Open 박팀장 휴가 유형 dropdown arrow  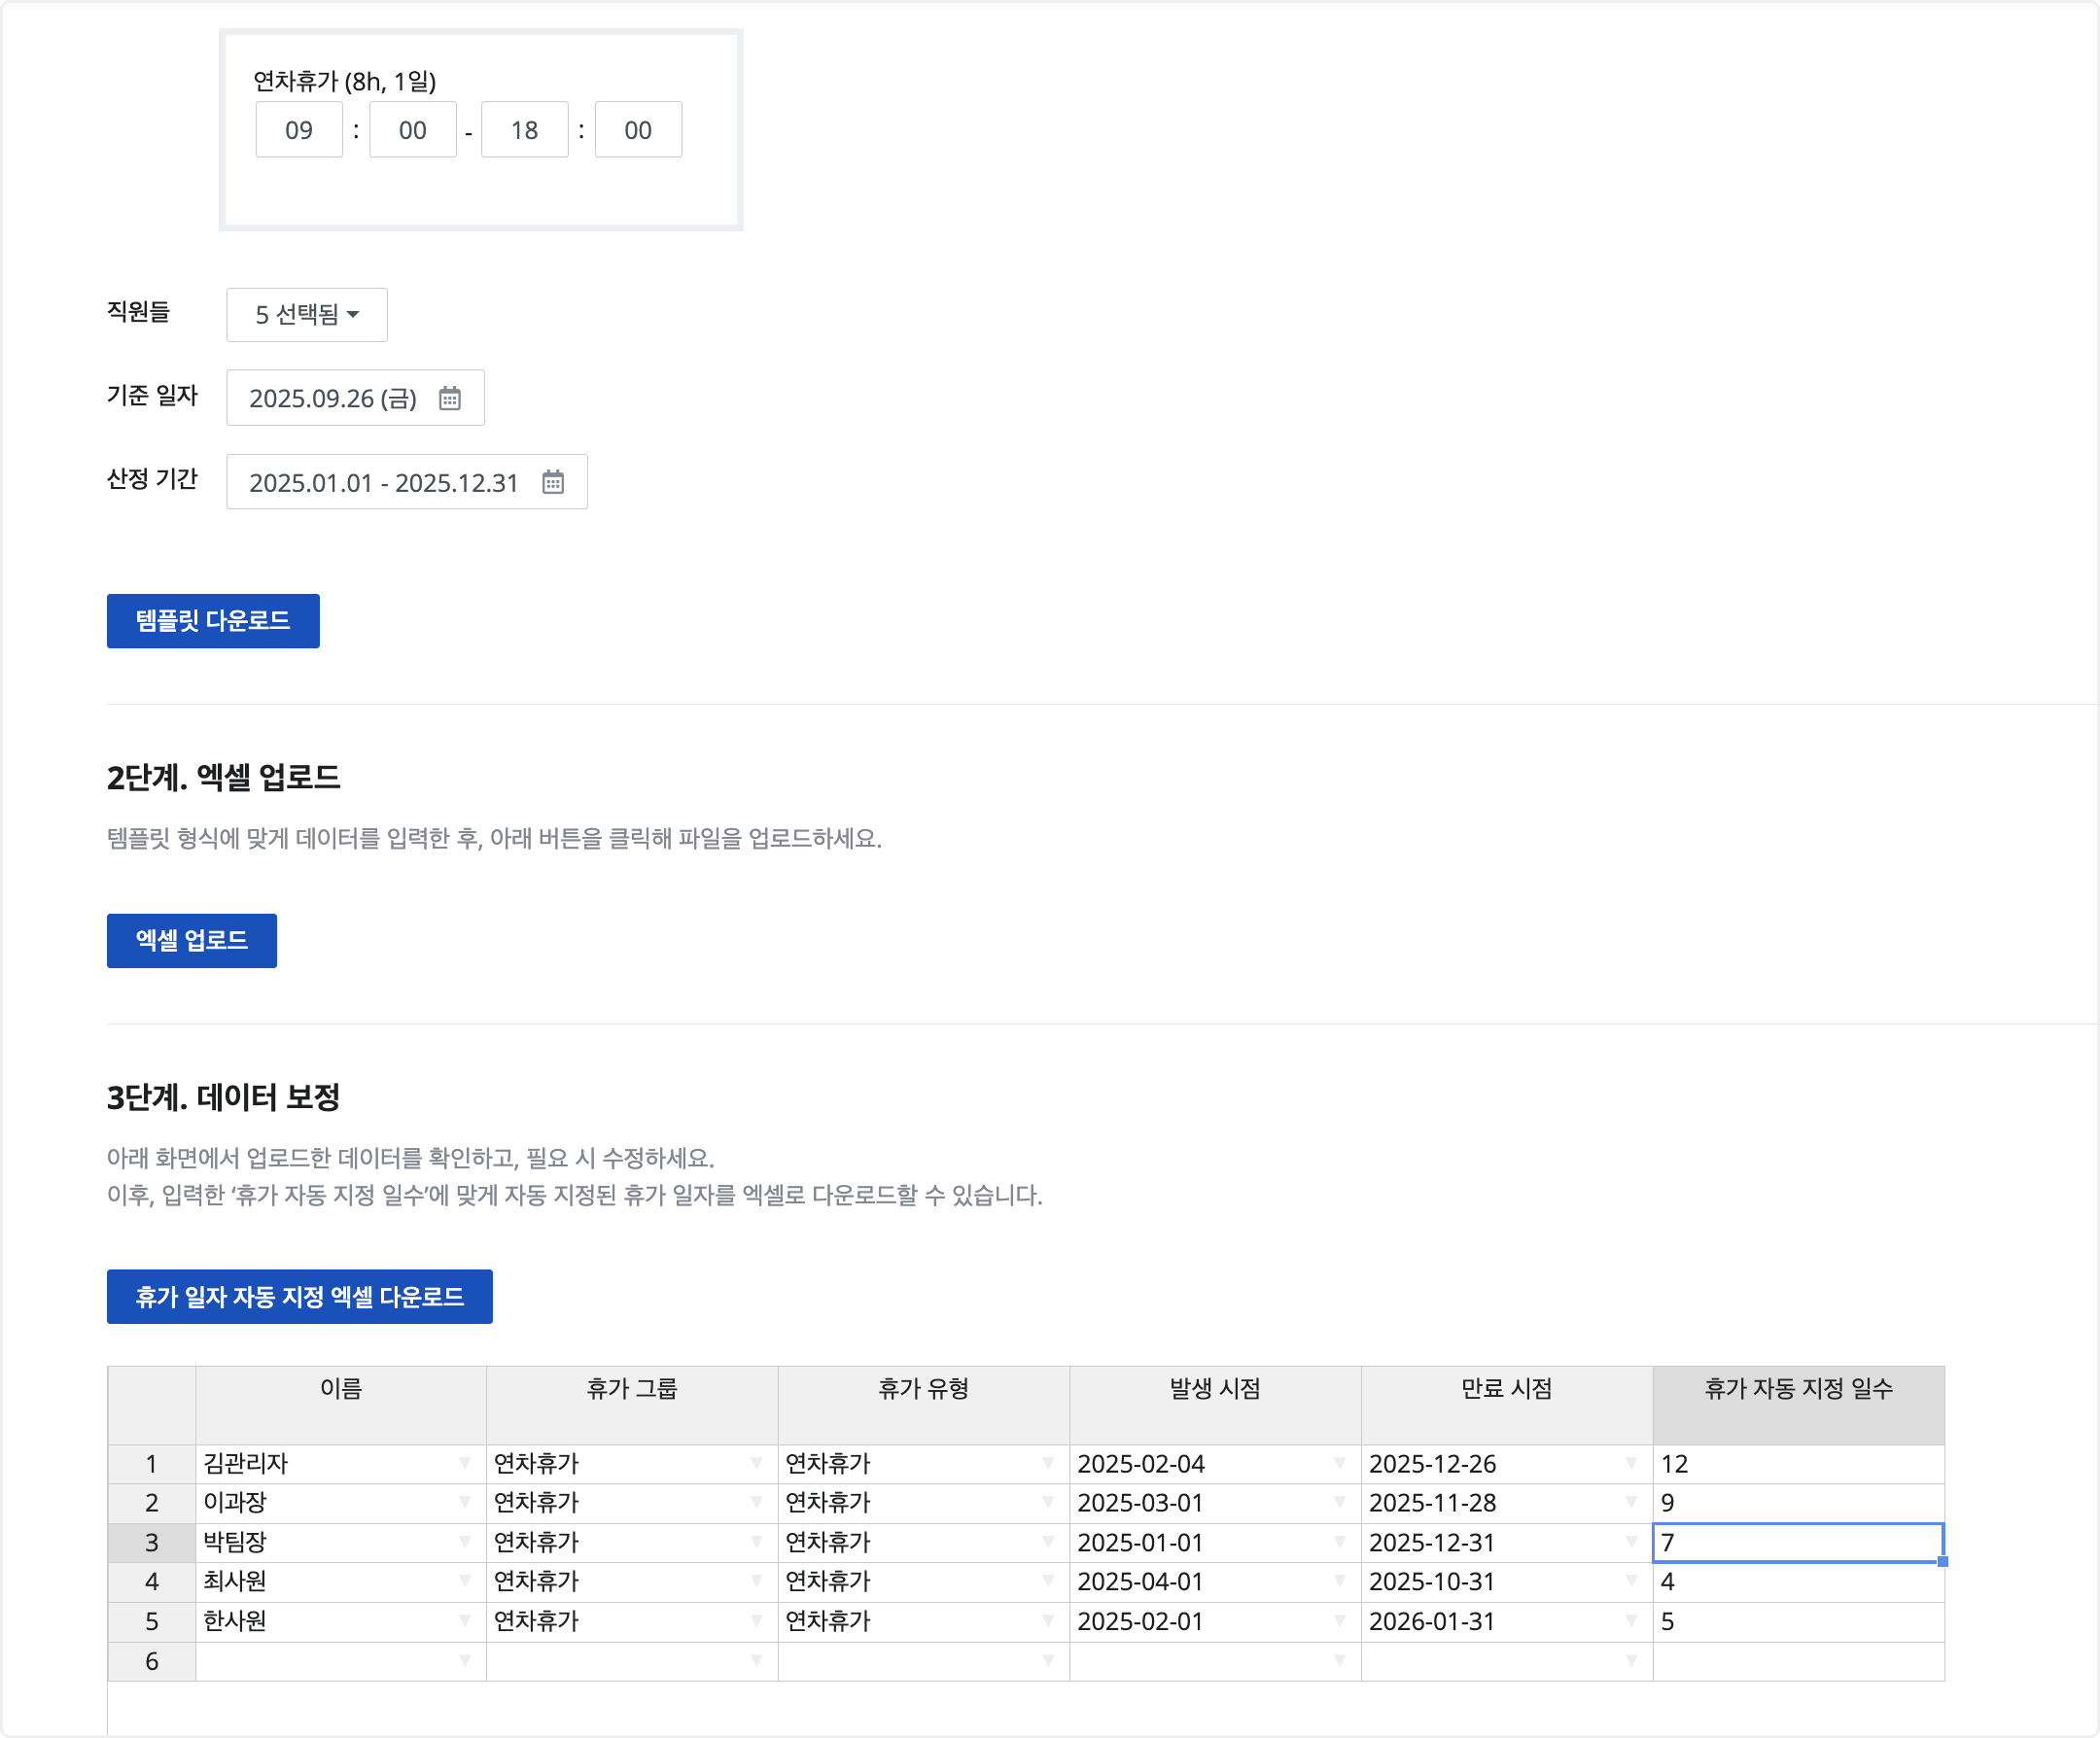pos(1048,1542)
